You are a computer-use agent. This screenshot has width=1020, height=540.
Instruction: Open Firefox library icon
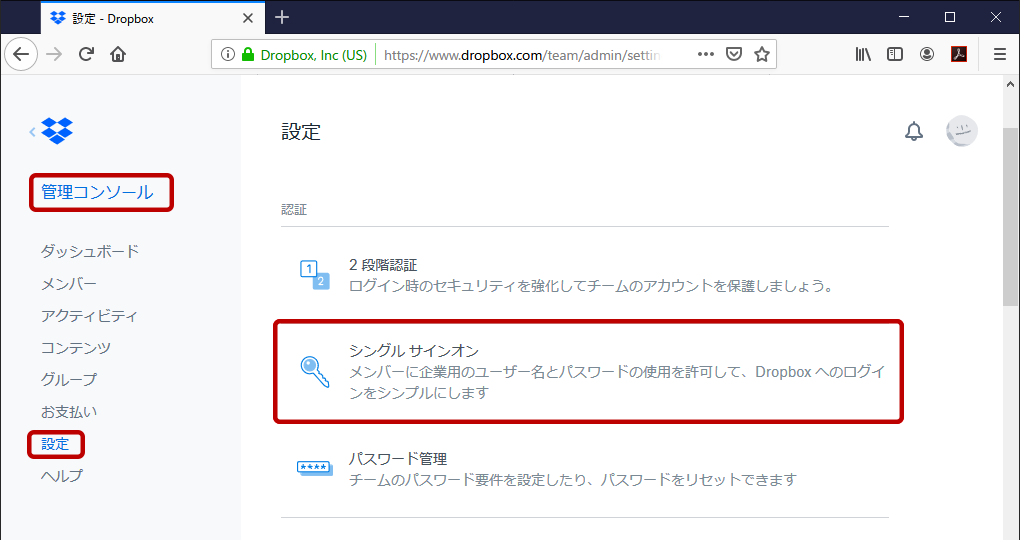coord(863,54)
